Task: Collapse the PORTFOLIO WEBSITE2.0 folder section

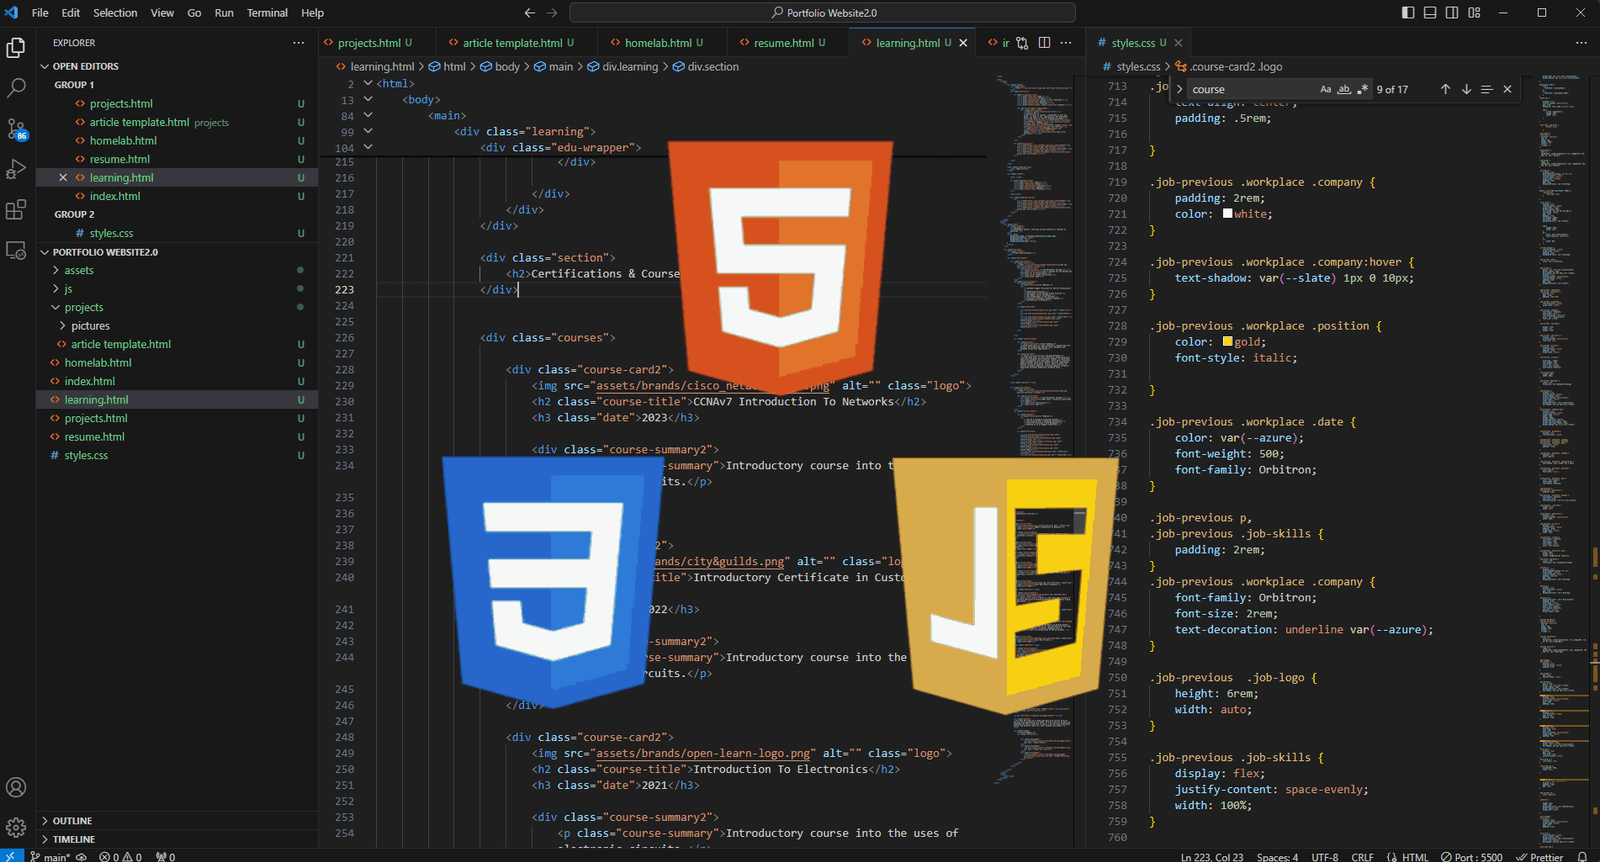Action: pos(45,252)
